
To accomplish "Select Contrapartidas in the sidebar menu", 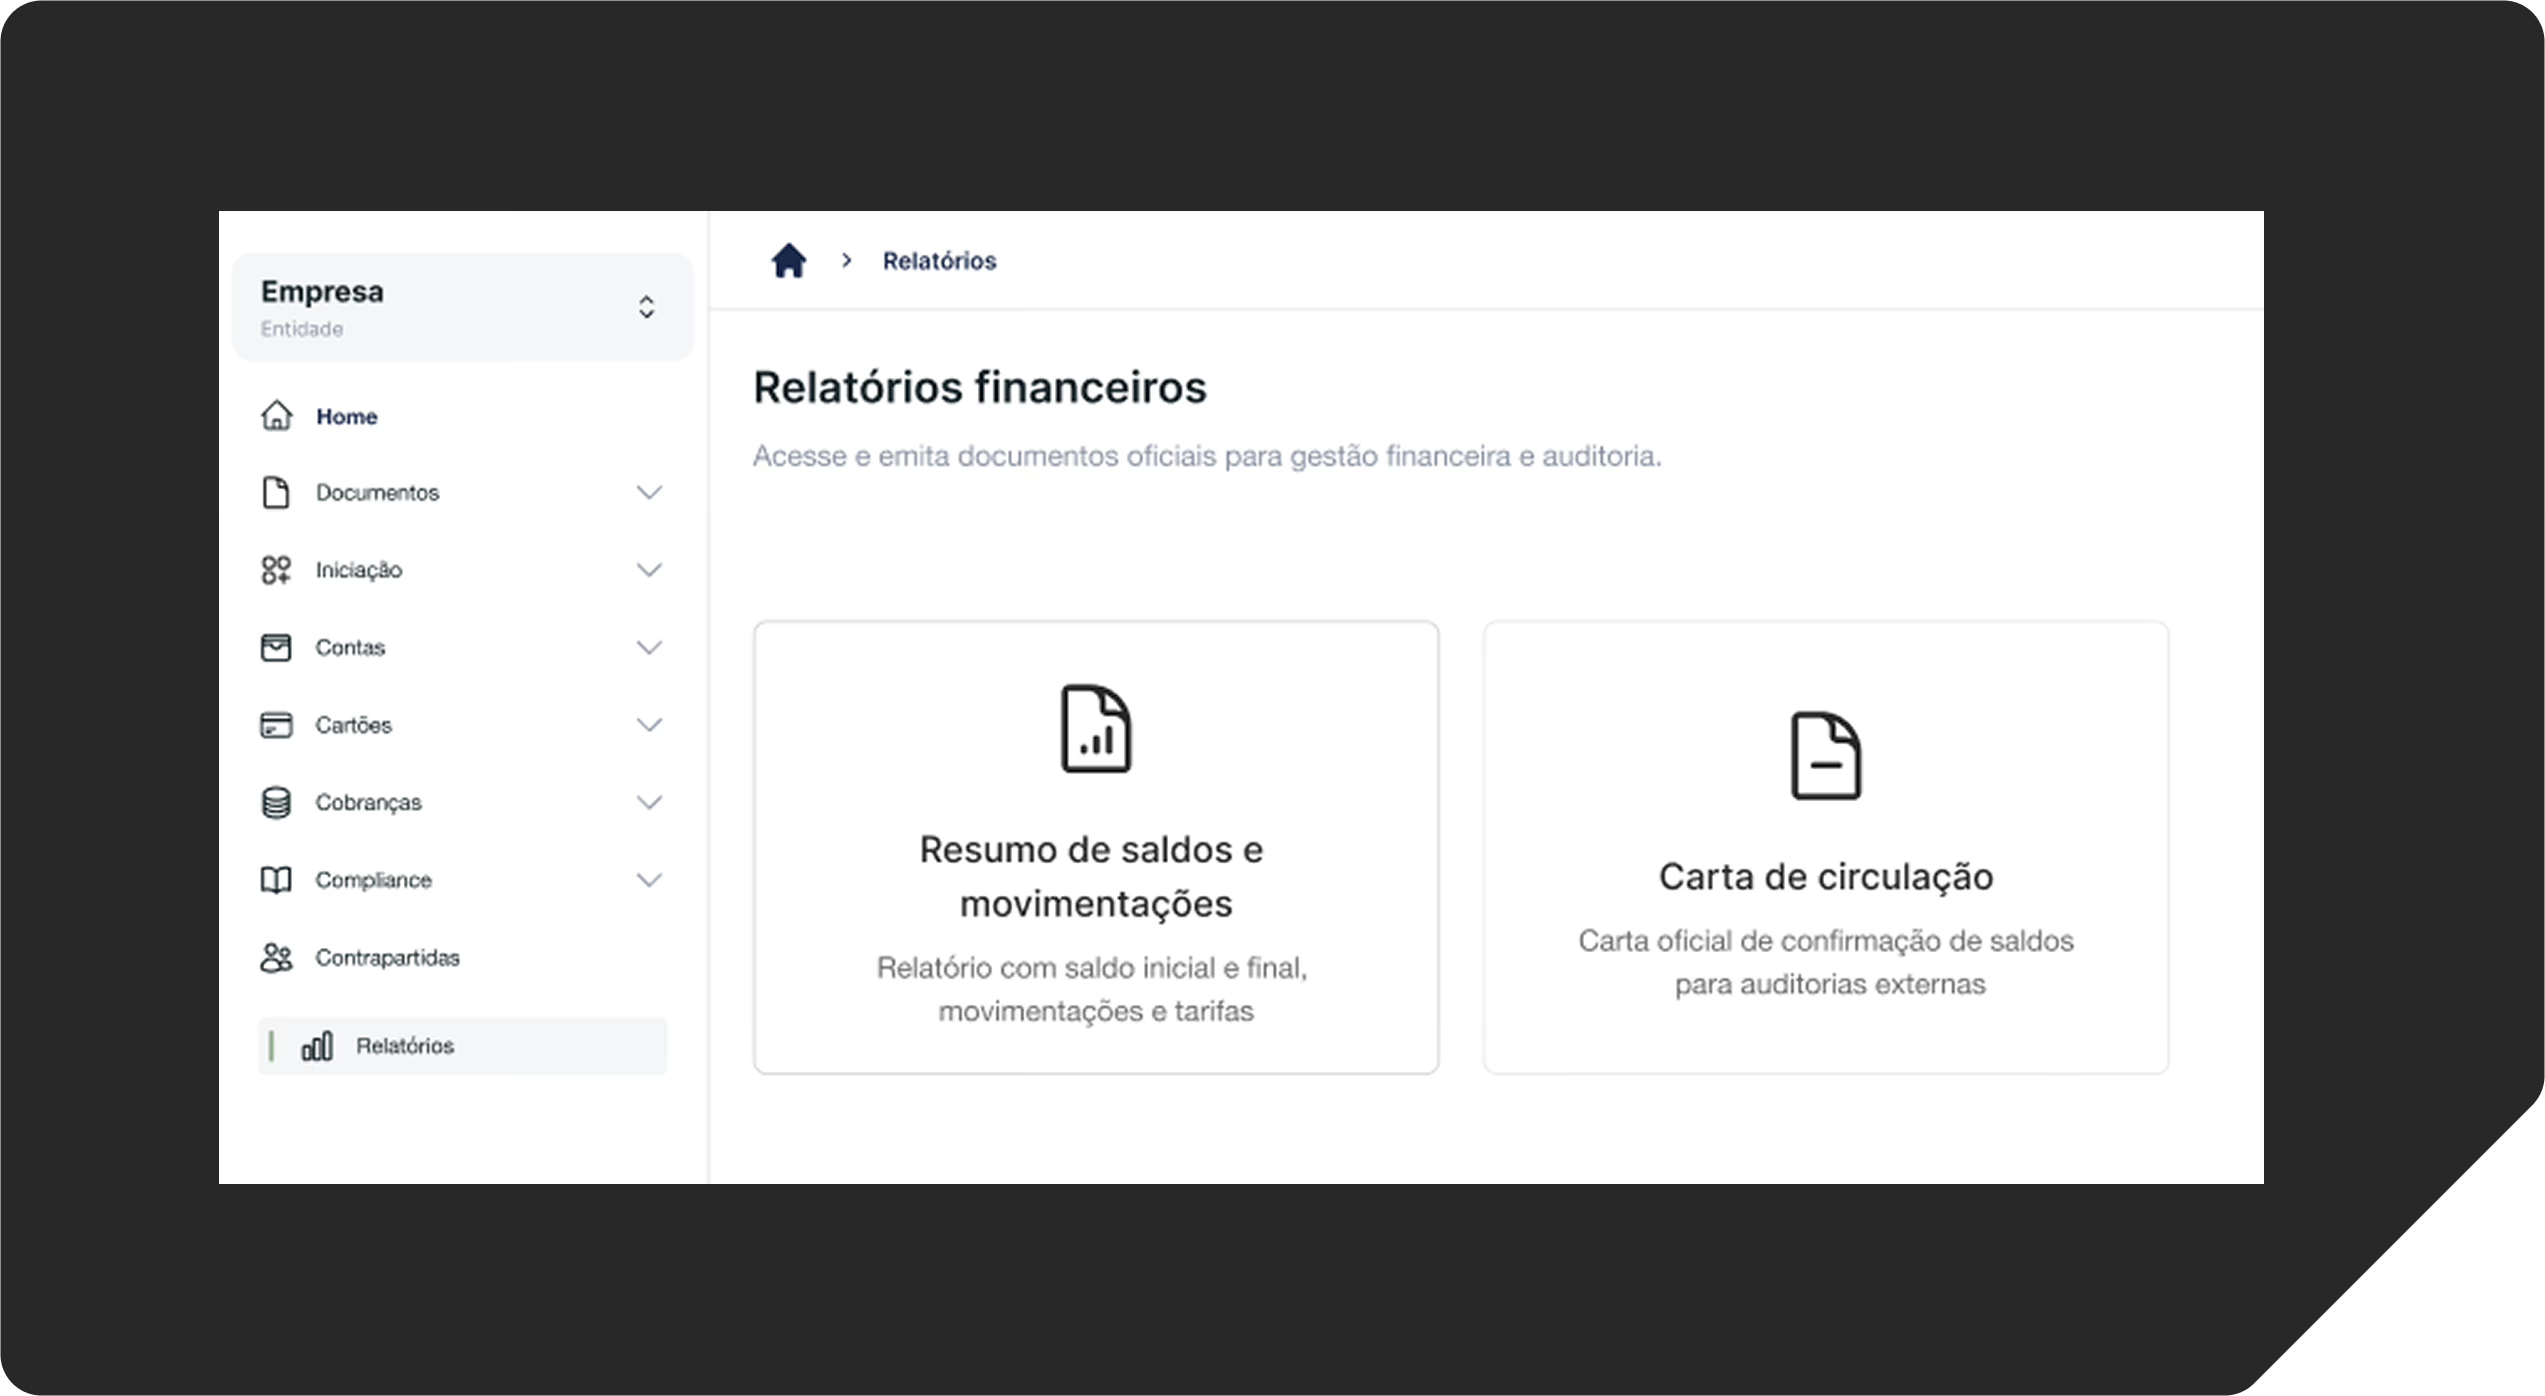I will 387,958.
